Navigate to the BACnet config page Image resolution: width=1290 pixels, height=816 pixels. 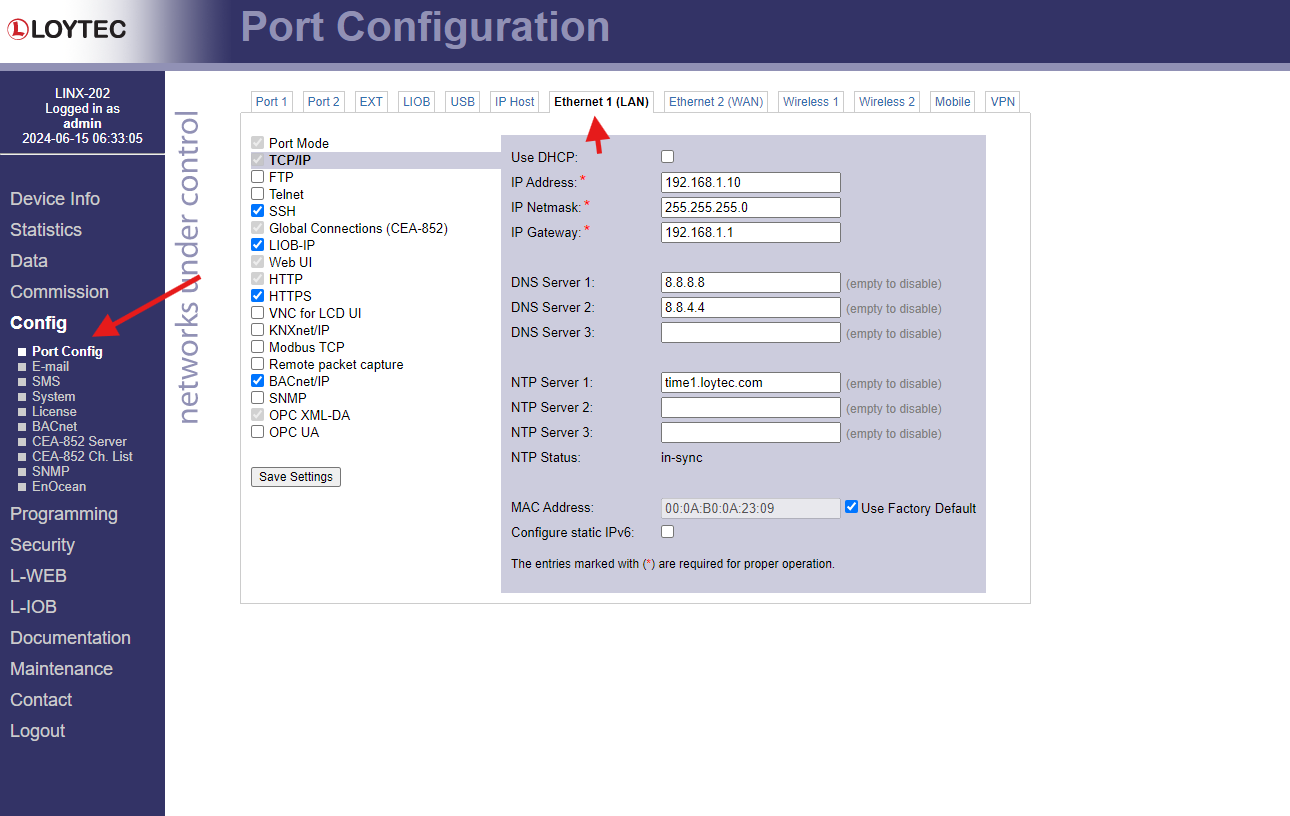(54, 426)
